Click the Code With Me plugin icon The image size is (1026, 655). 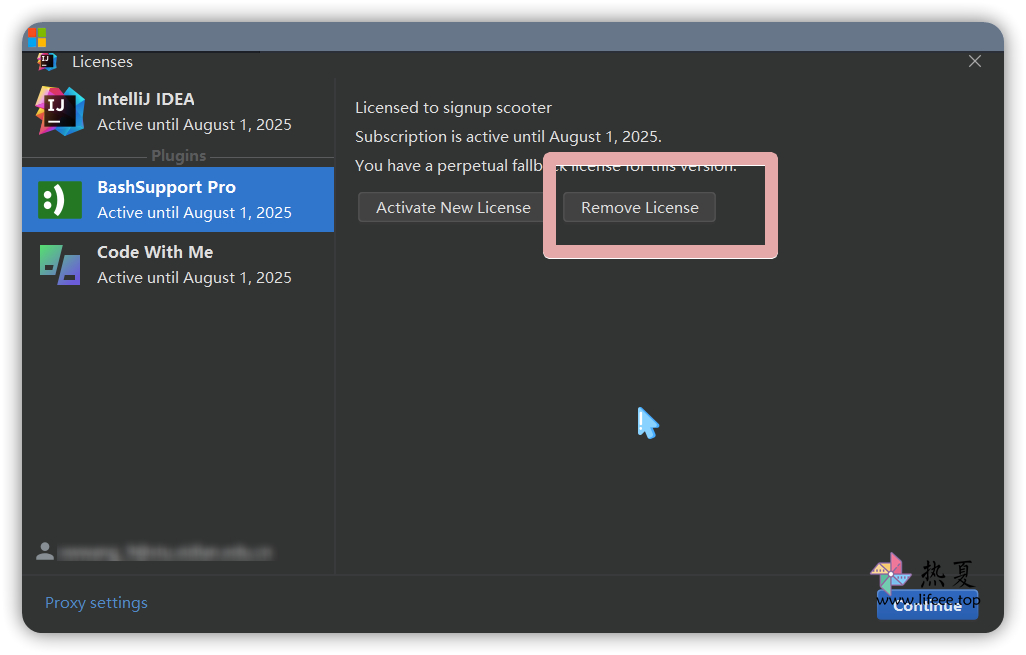(x=59, y=265)
